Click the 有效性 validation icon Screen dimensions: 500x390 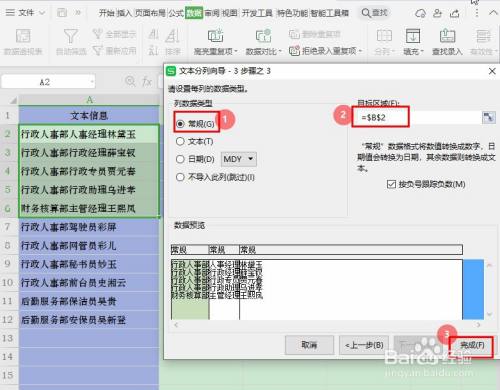point(483,35)
